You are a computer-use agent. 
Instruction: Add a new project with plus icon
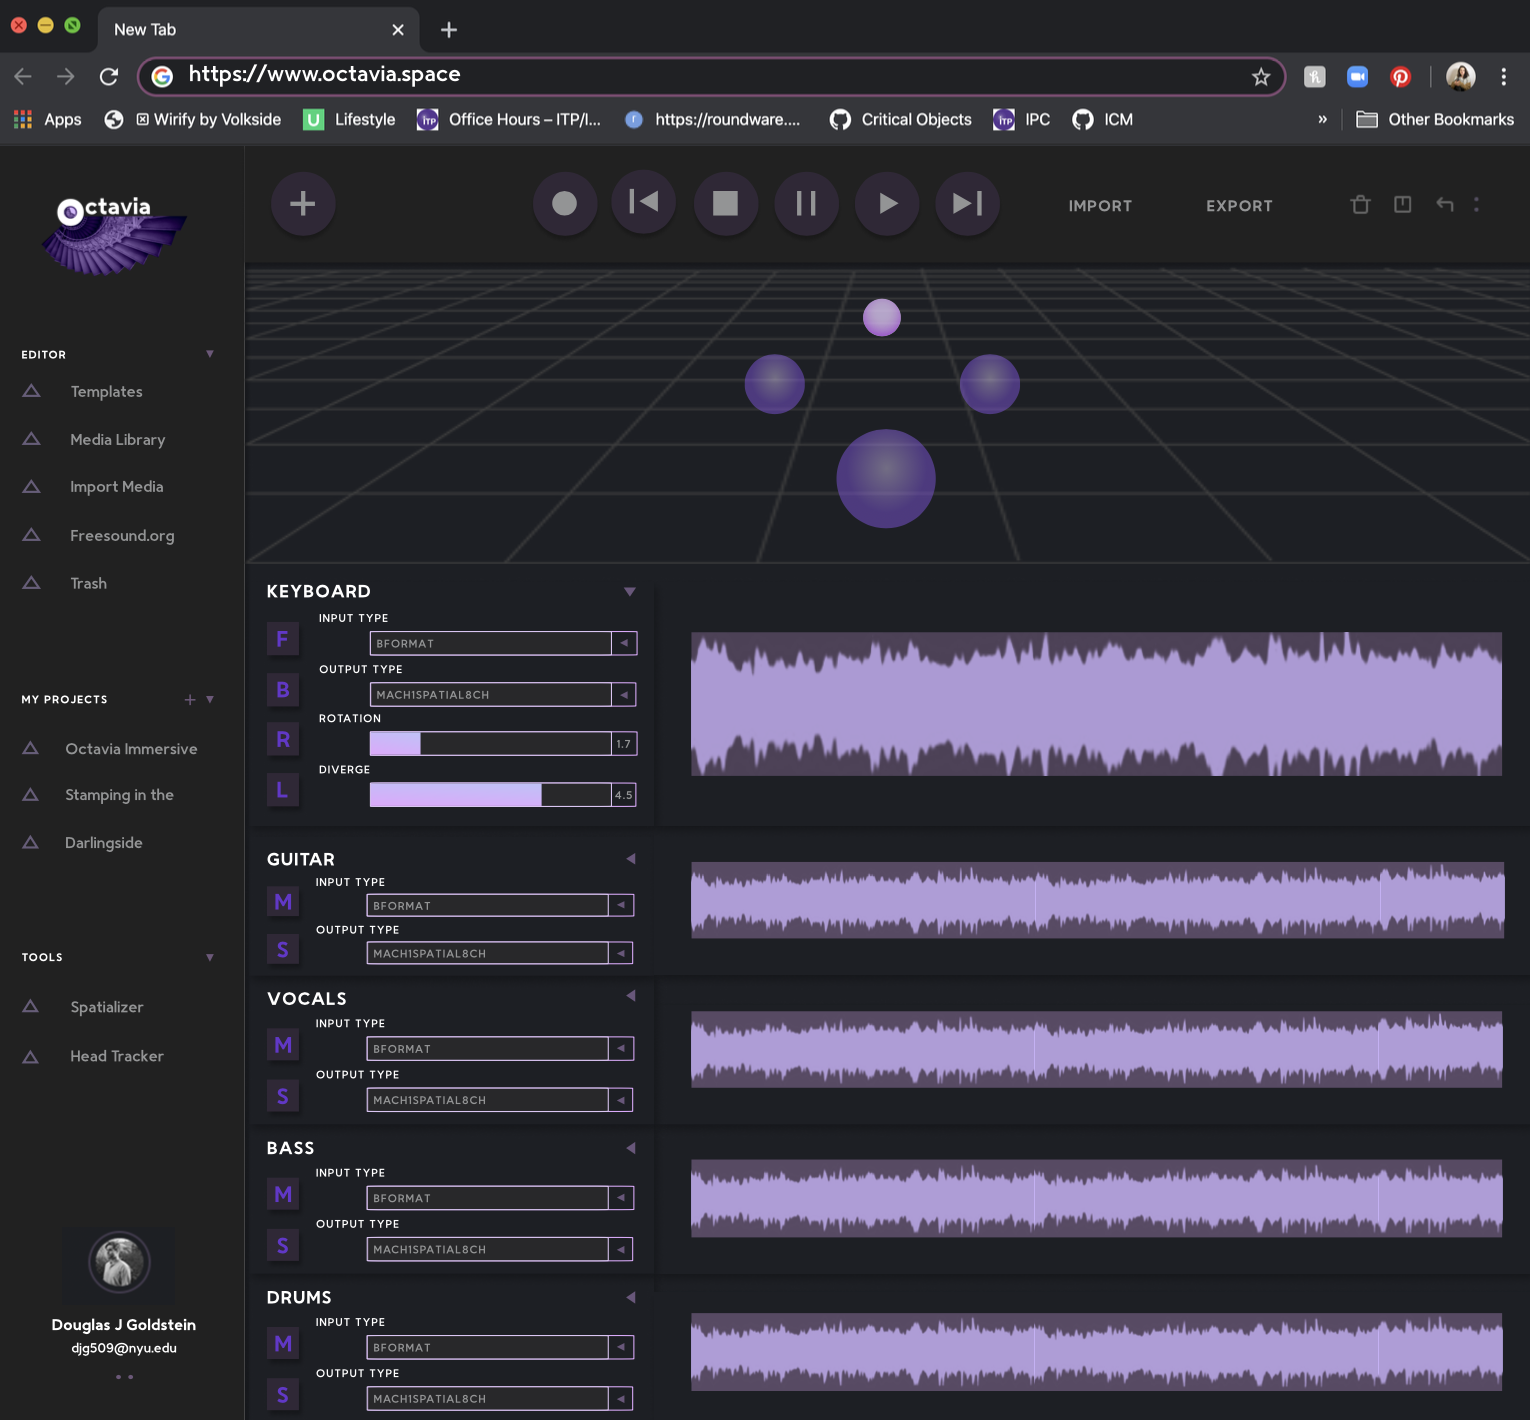(x=190, y=699)
